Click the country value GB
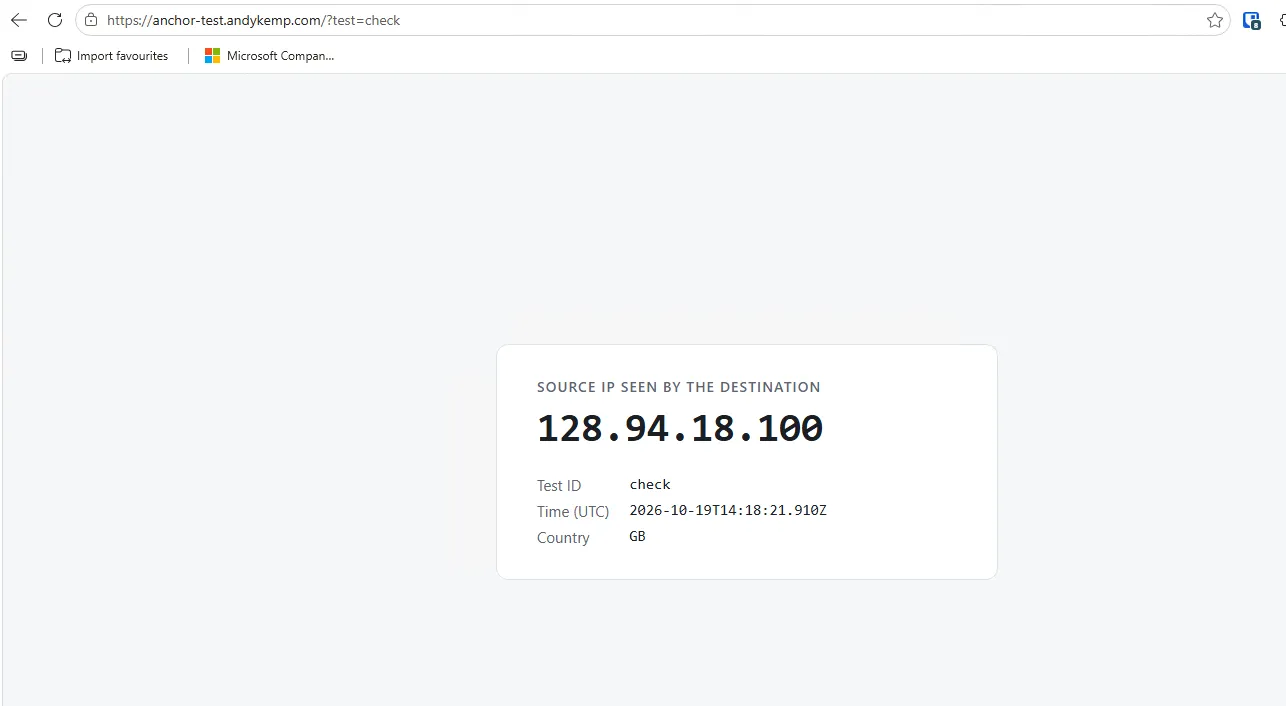 pyautogui.click(x=637, y=536)
